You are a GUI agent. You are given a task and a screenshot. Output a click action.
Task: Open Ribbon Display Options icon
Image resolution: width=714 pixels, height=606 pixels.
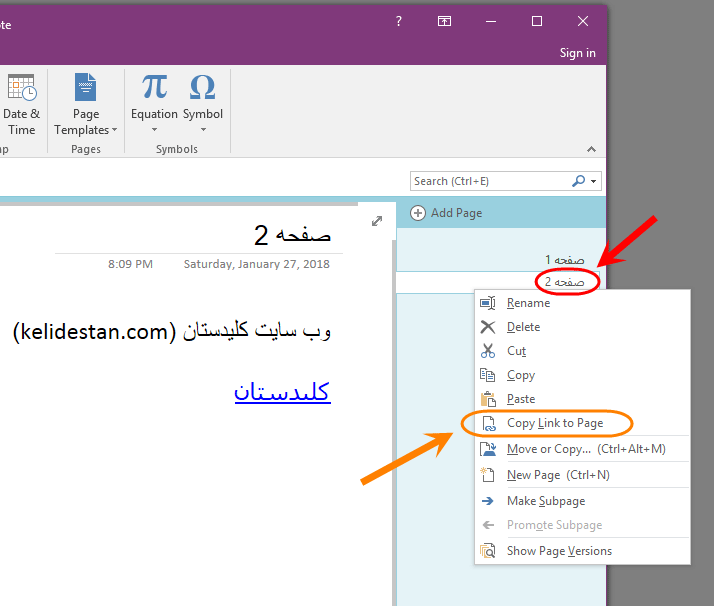pyautogui.click(x=444, y=21)
